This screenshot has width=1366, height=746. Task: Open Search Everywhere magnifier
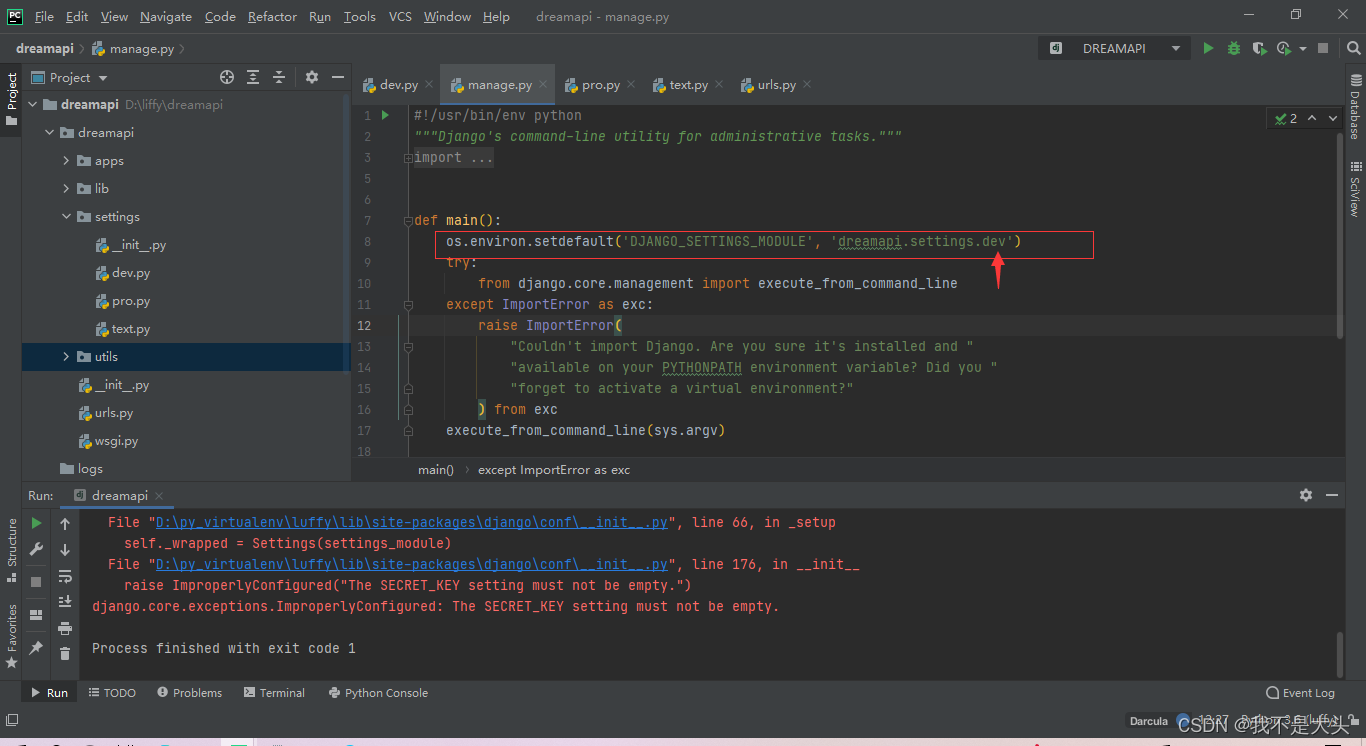coord(1353,47)
